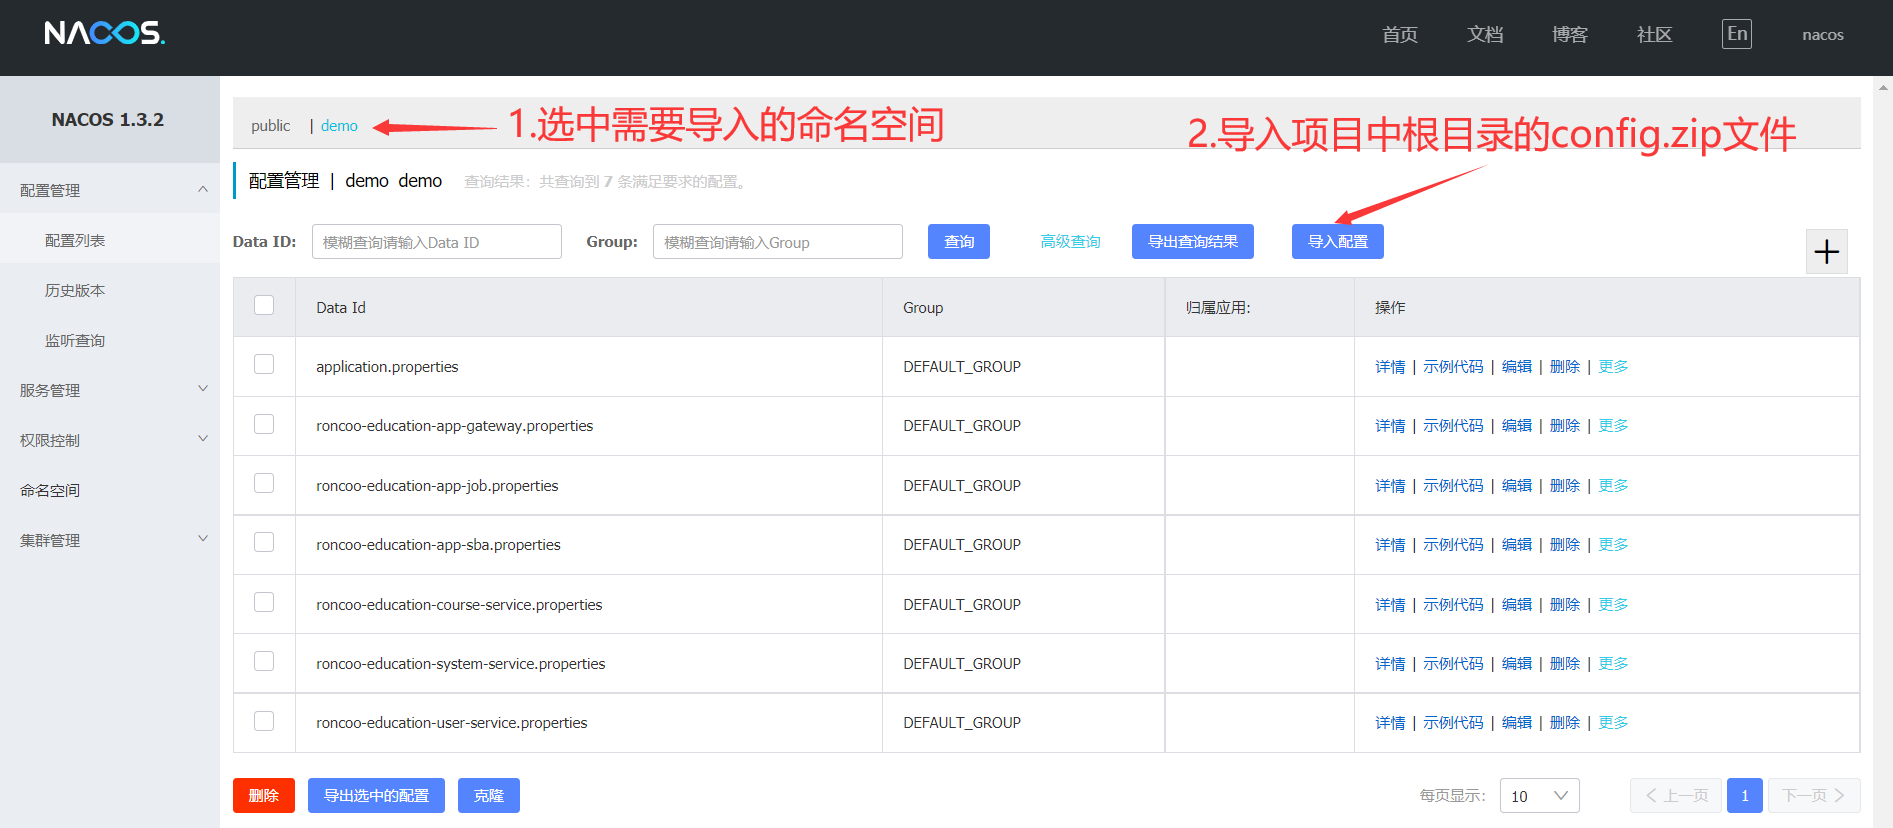Click the red 删除 bulk delete button
The height and width of the screenshot is (828, 1893).
[x=264, y=796]
